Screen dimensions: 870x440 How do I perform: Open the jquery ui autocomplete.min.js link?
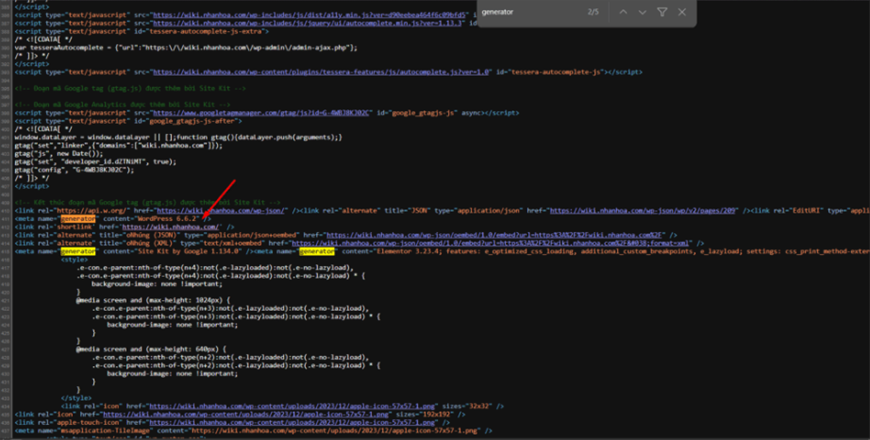pos(308,23)
